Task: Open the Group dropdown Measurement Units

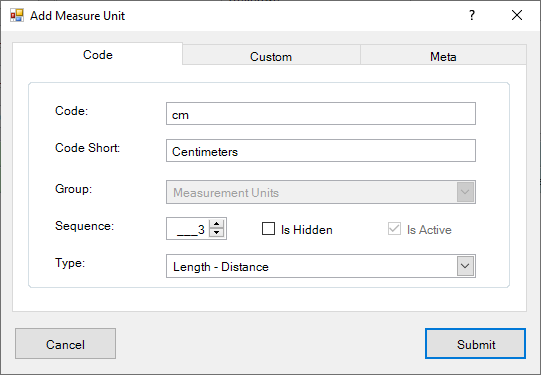Action: pyautogui.click(x=321, y=192)
